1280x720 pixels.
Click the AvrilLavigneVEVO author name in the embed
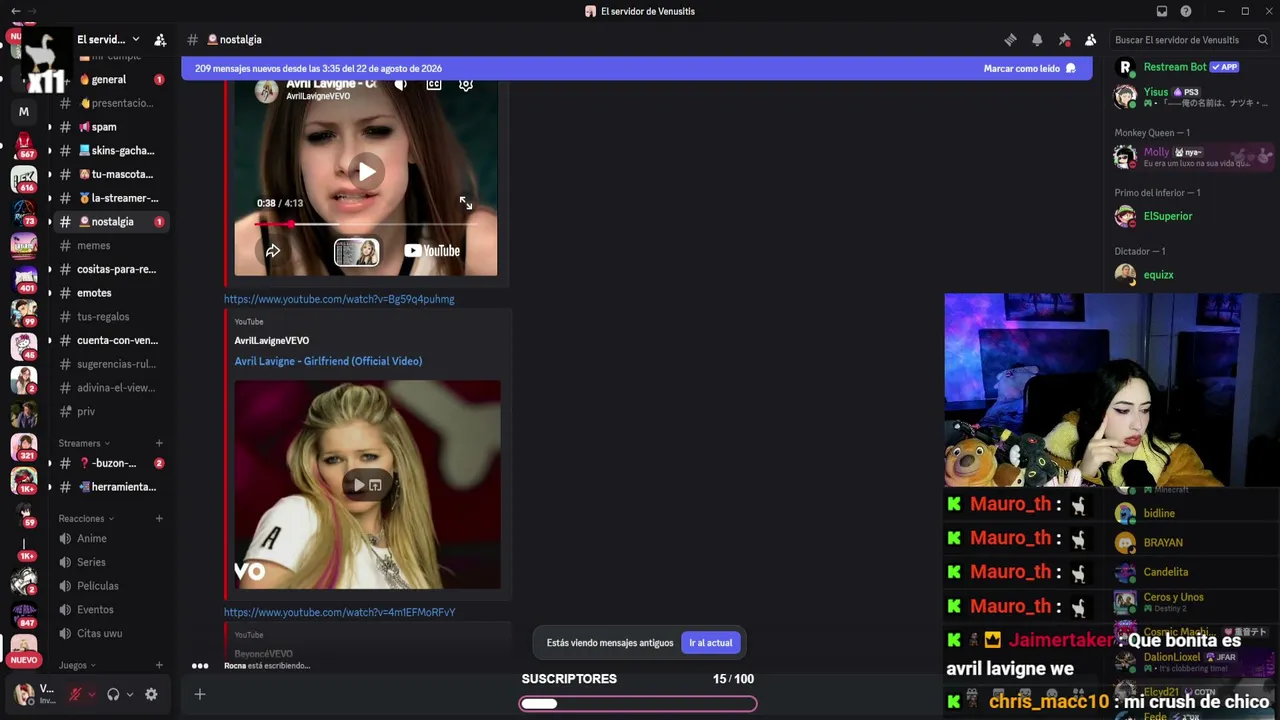(x=272, y=341)
